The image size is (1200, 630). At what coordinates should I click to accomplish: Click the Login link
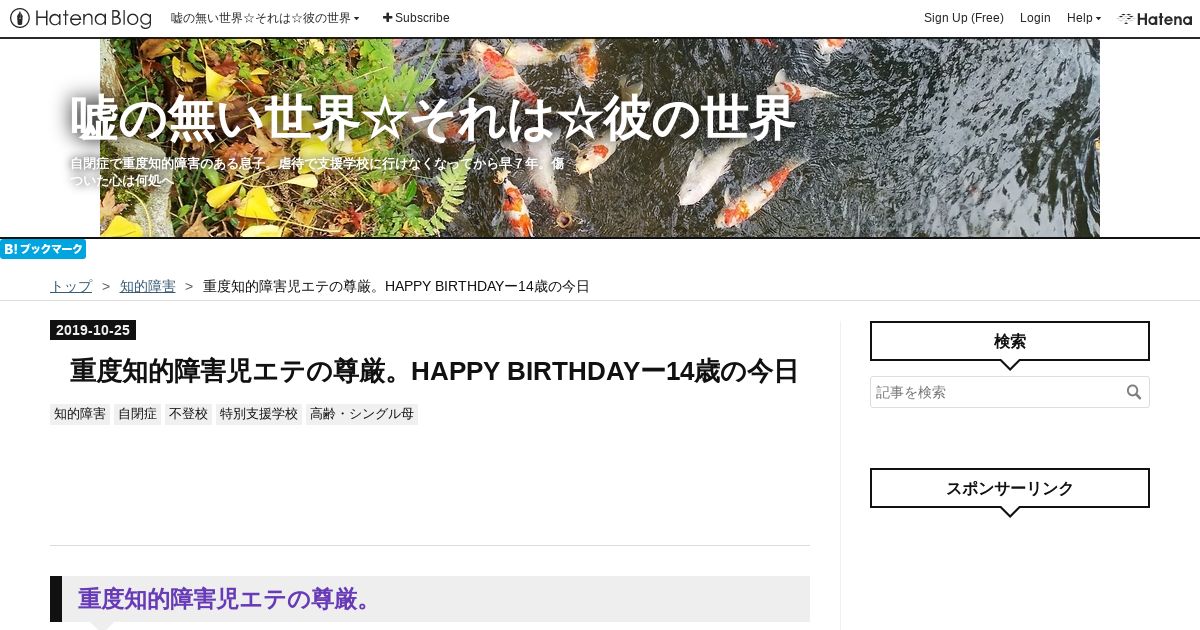click(1035, 18)
